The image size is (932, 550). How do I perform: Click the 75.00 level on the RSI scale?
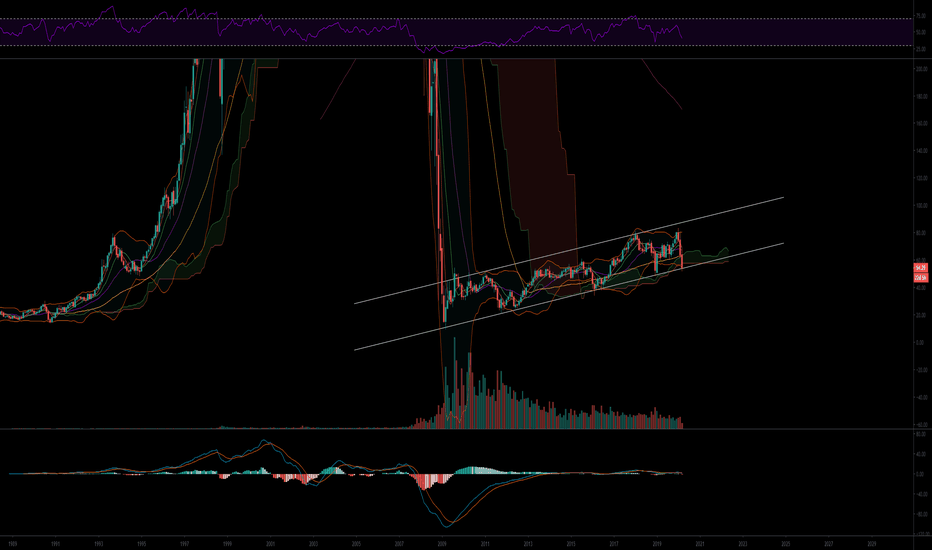(921, 17)
